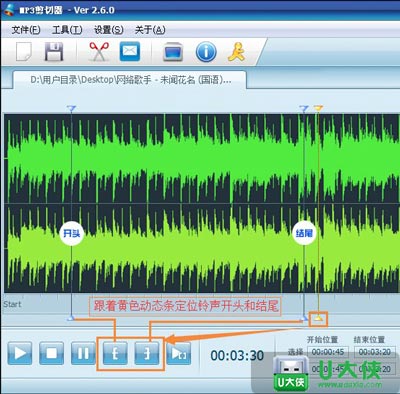Select the tab 未闻花名 (国语) file
This screenshot has width=400, height=394.
[x=130, y=80]
